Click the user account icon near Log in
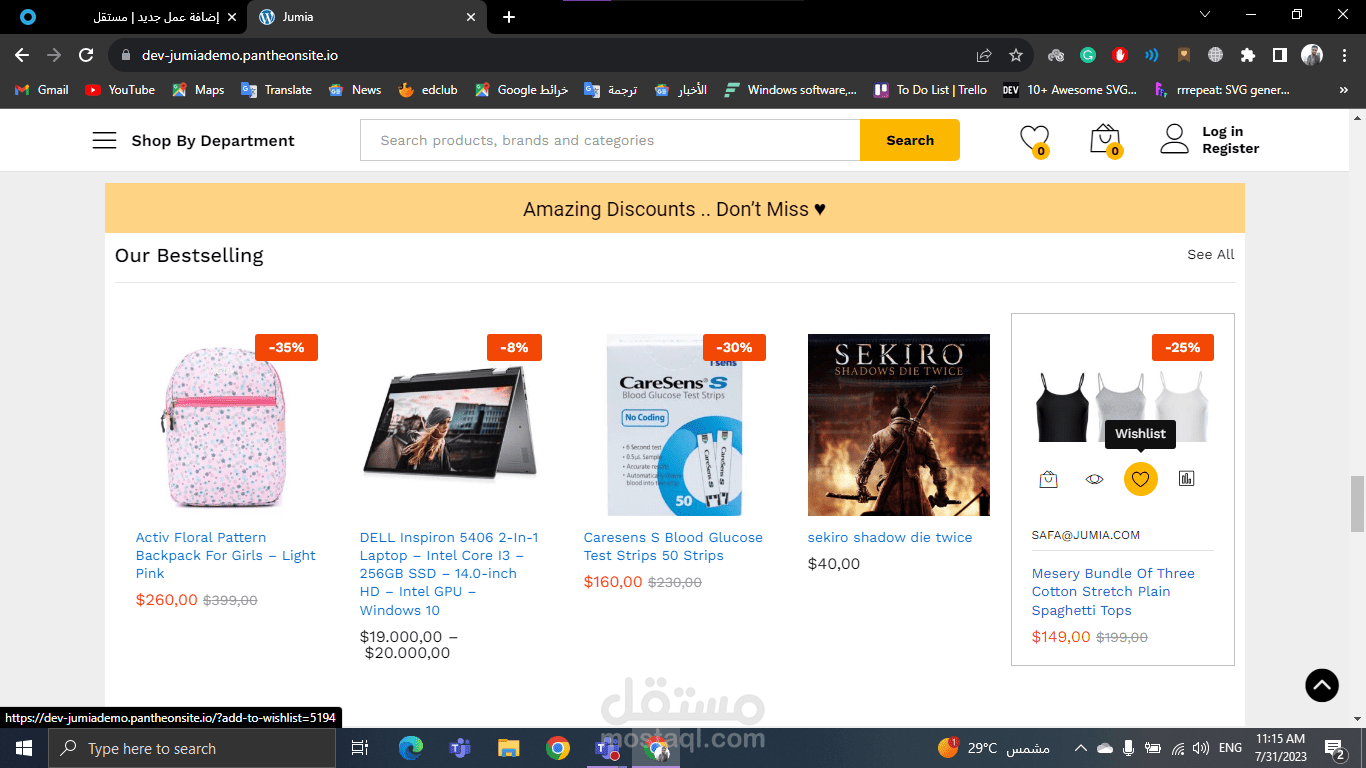Screen dimensions: 1366x768 pos(1174,139)
